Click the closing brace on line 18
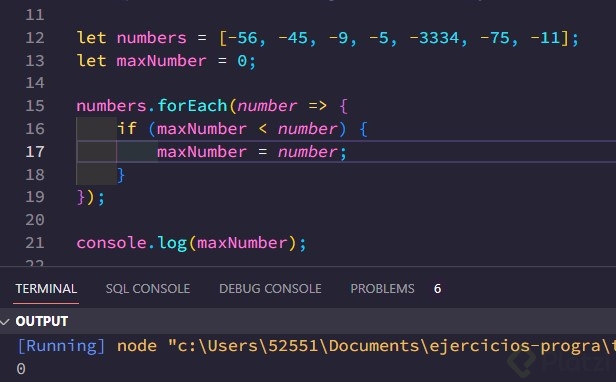 coord(121,175)
